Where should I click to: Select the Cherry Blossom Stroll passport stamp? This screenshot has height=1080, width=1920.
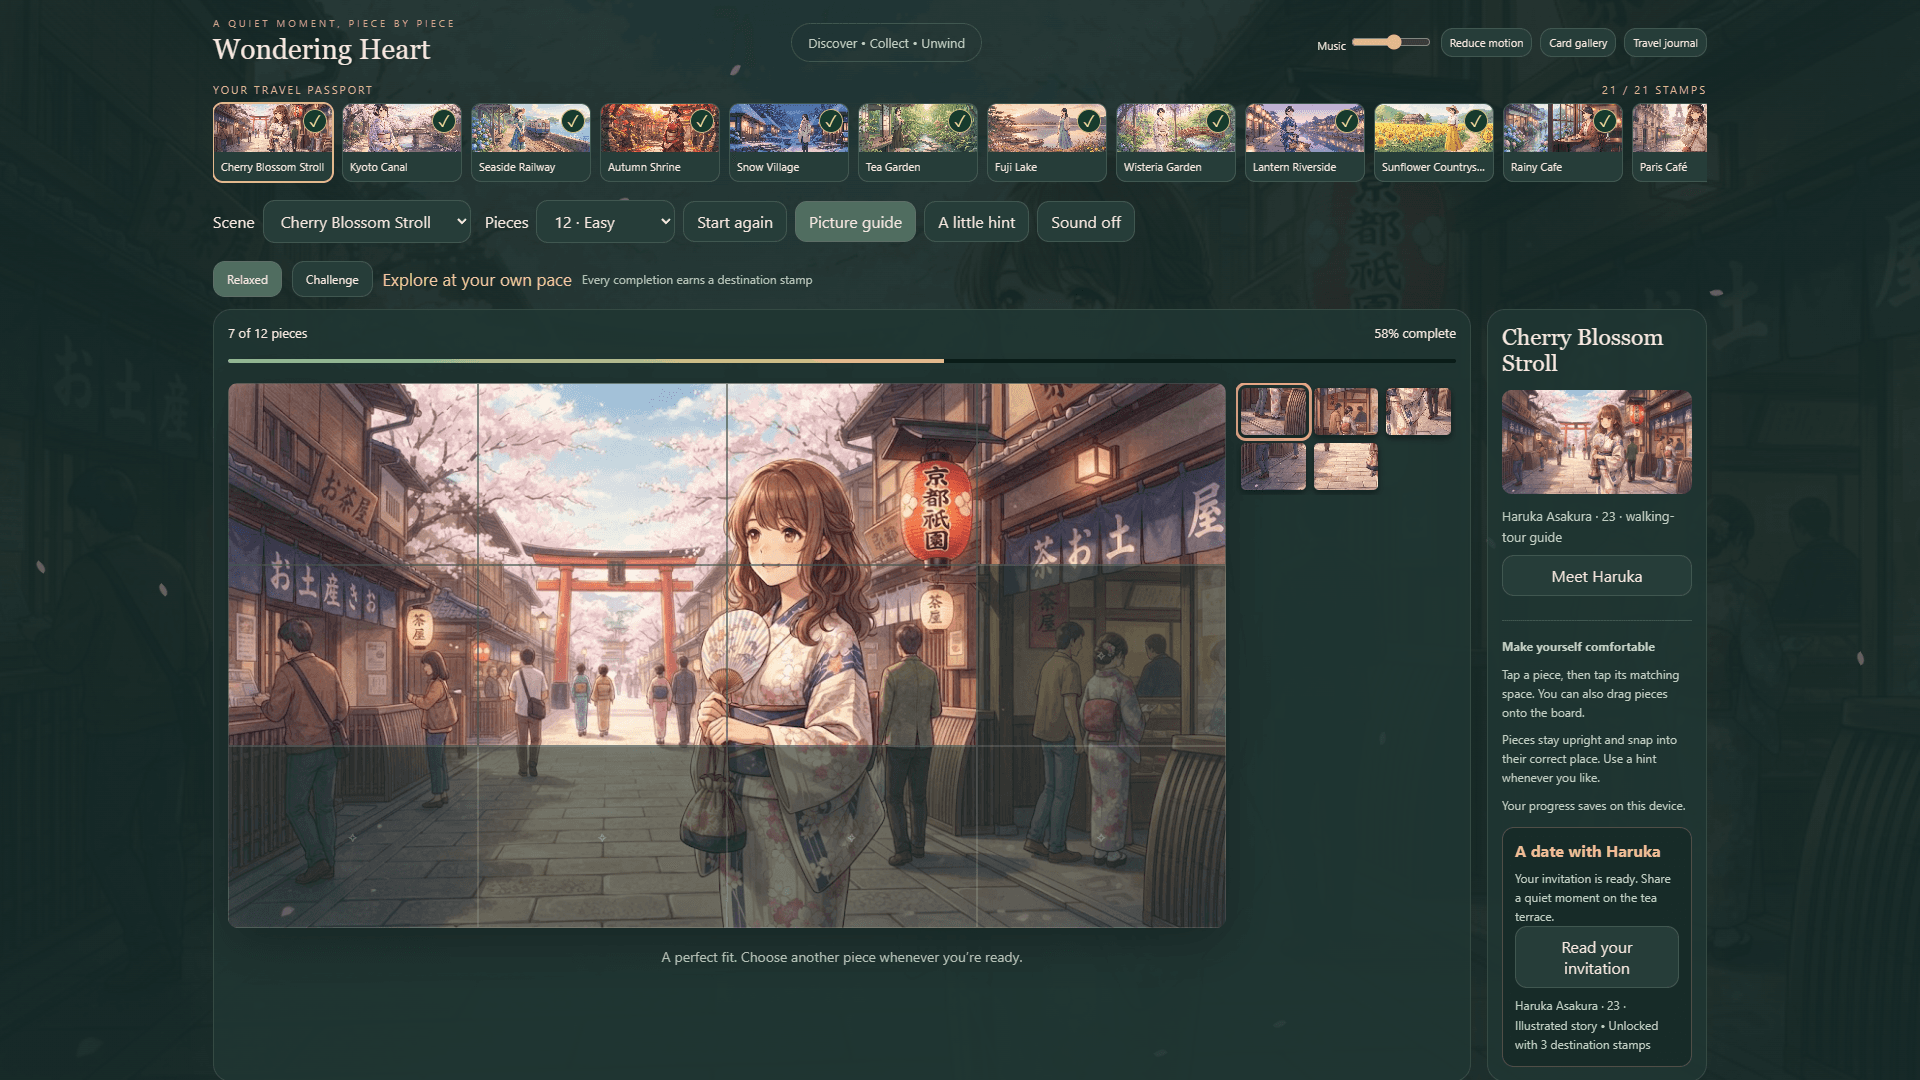[x=273, y=142]
